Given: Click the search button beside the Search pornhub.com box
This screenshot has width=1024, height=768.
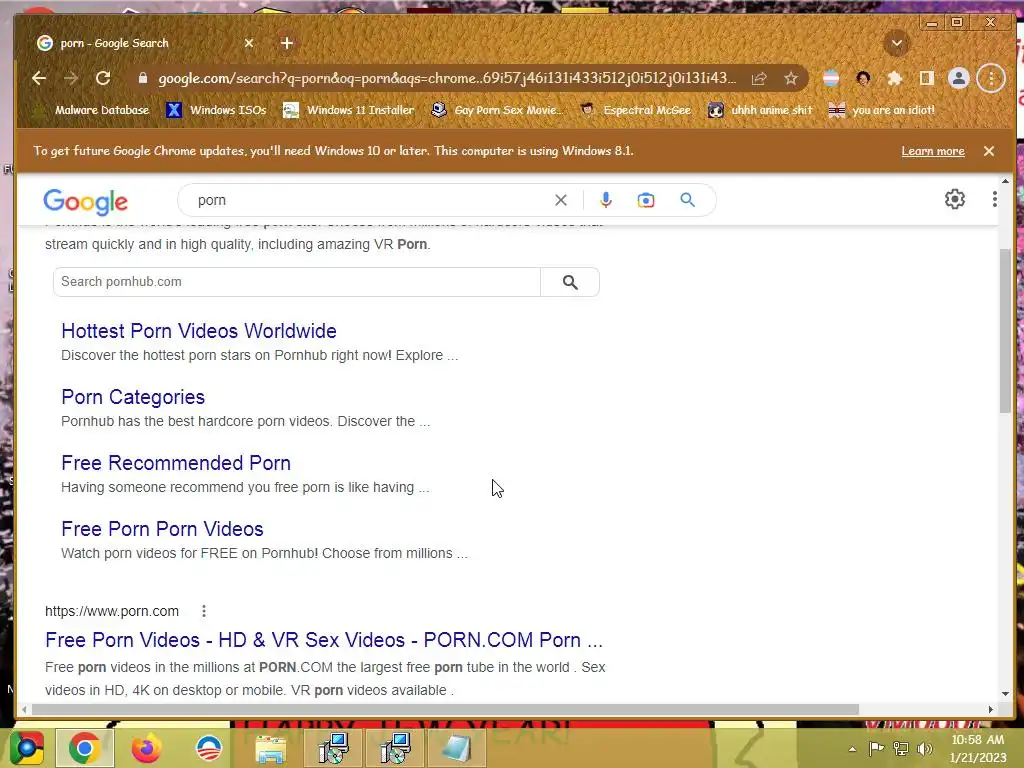Looking at the screenshot, I should point(569,282).
